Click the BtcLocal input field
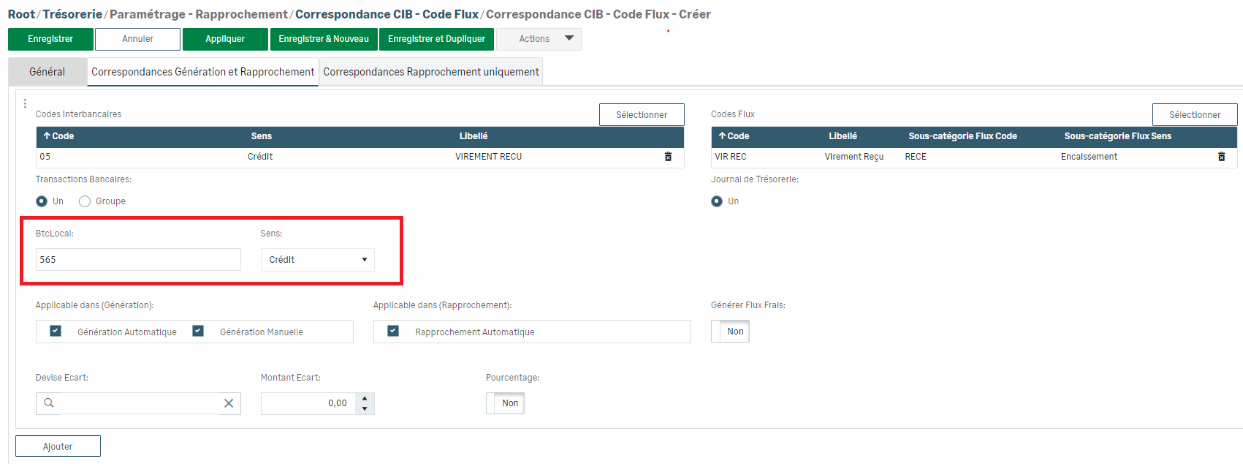This screenshot has height=464, width=1243. [x=138, y=260]
